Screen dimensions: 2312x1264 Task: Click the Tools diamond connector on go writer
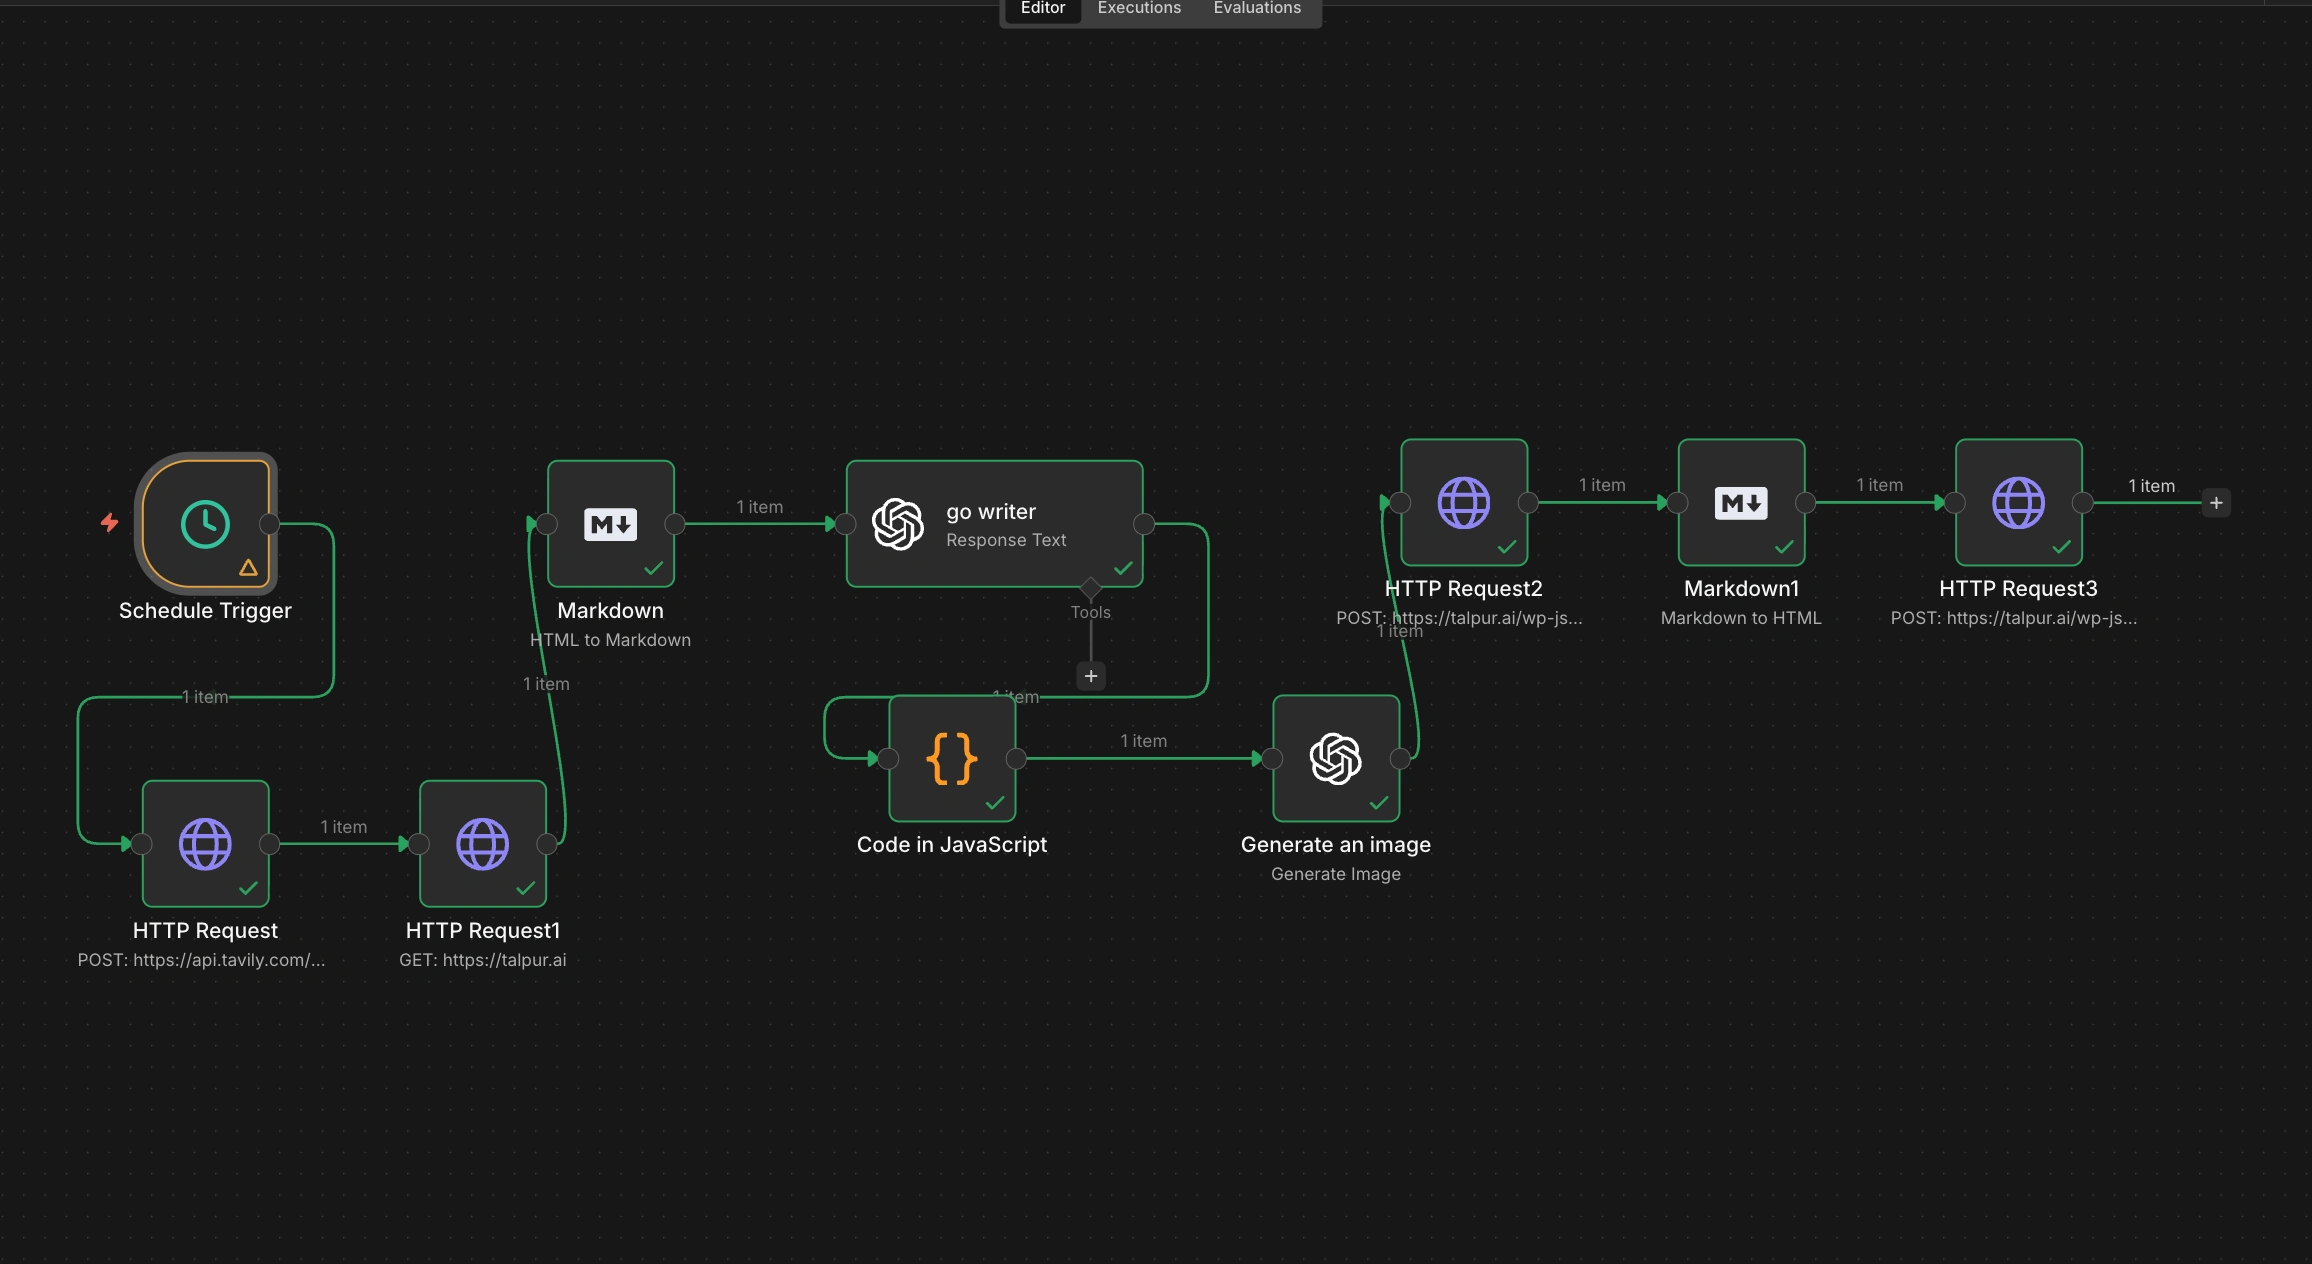click(1091, 587)
